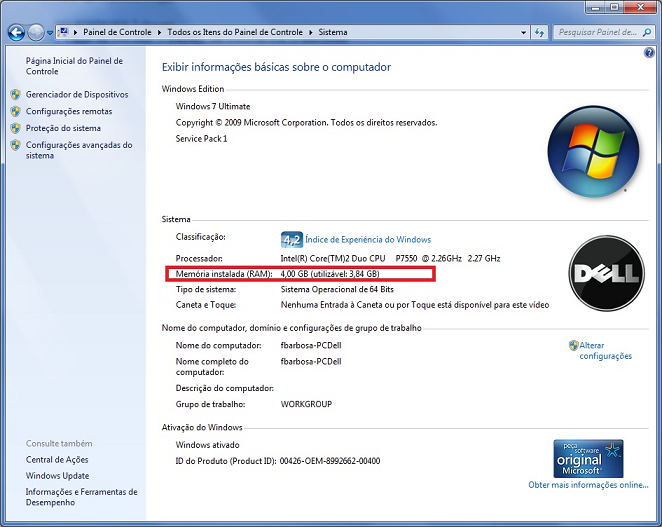Click the Control Panel icon in address bar
This screenshot has width=662, height=527.
(x=64, y=32)
